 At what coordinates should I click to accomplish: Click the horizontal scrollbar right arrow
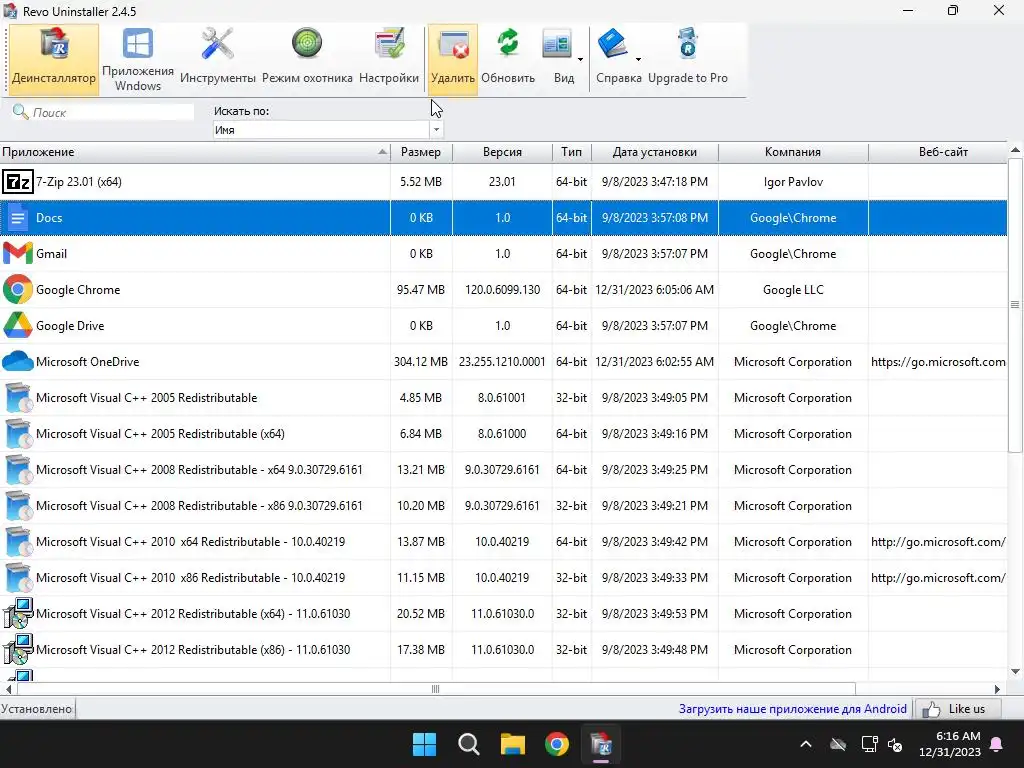point(997,689)
